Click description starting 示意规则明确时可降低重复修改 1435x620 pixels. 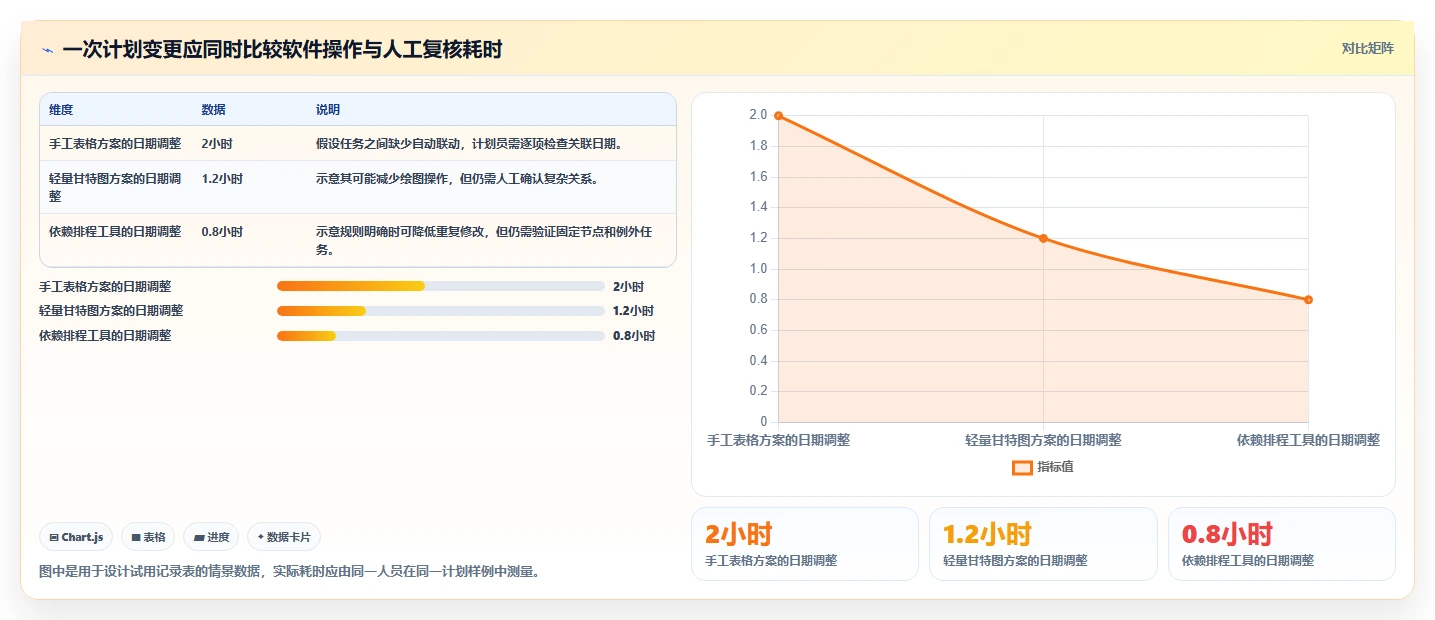485,240
